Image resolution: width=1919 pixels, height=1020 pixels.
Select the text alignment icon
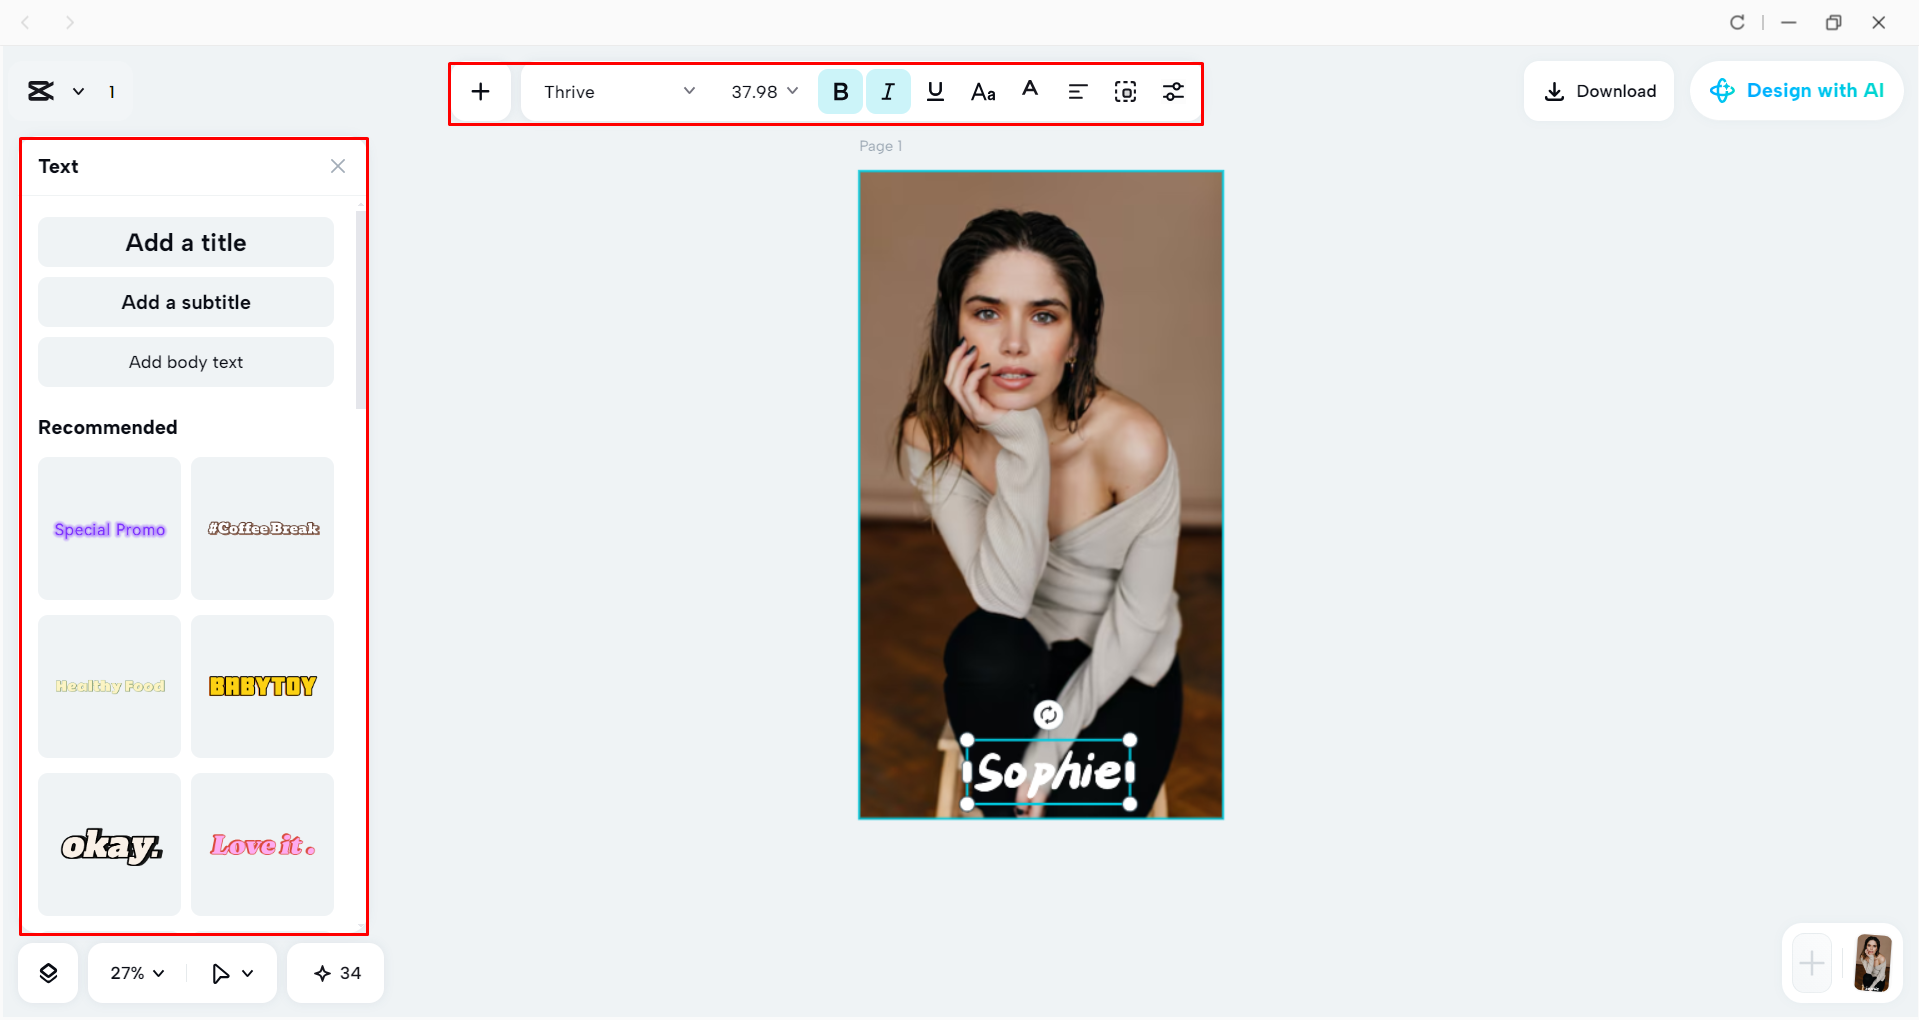click(1078, 91)
